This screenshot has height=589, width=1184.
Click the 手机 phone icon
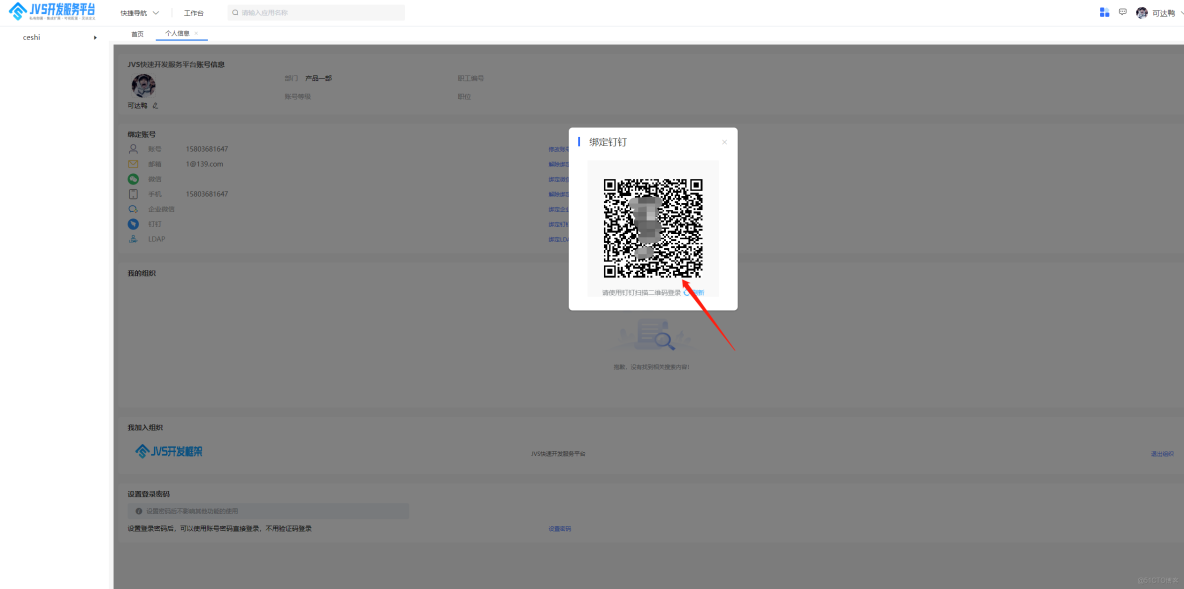tap(133, 194)
